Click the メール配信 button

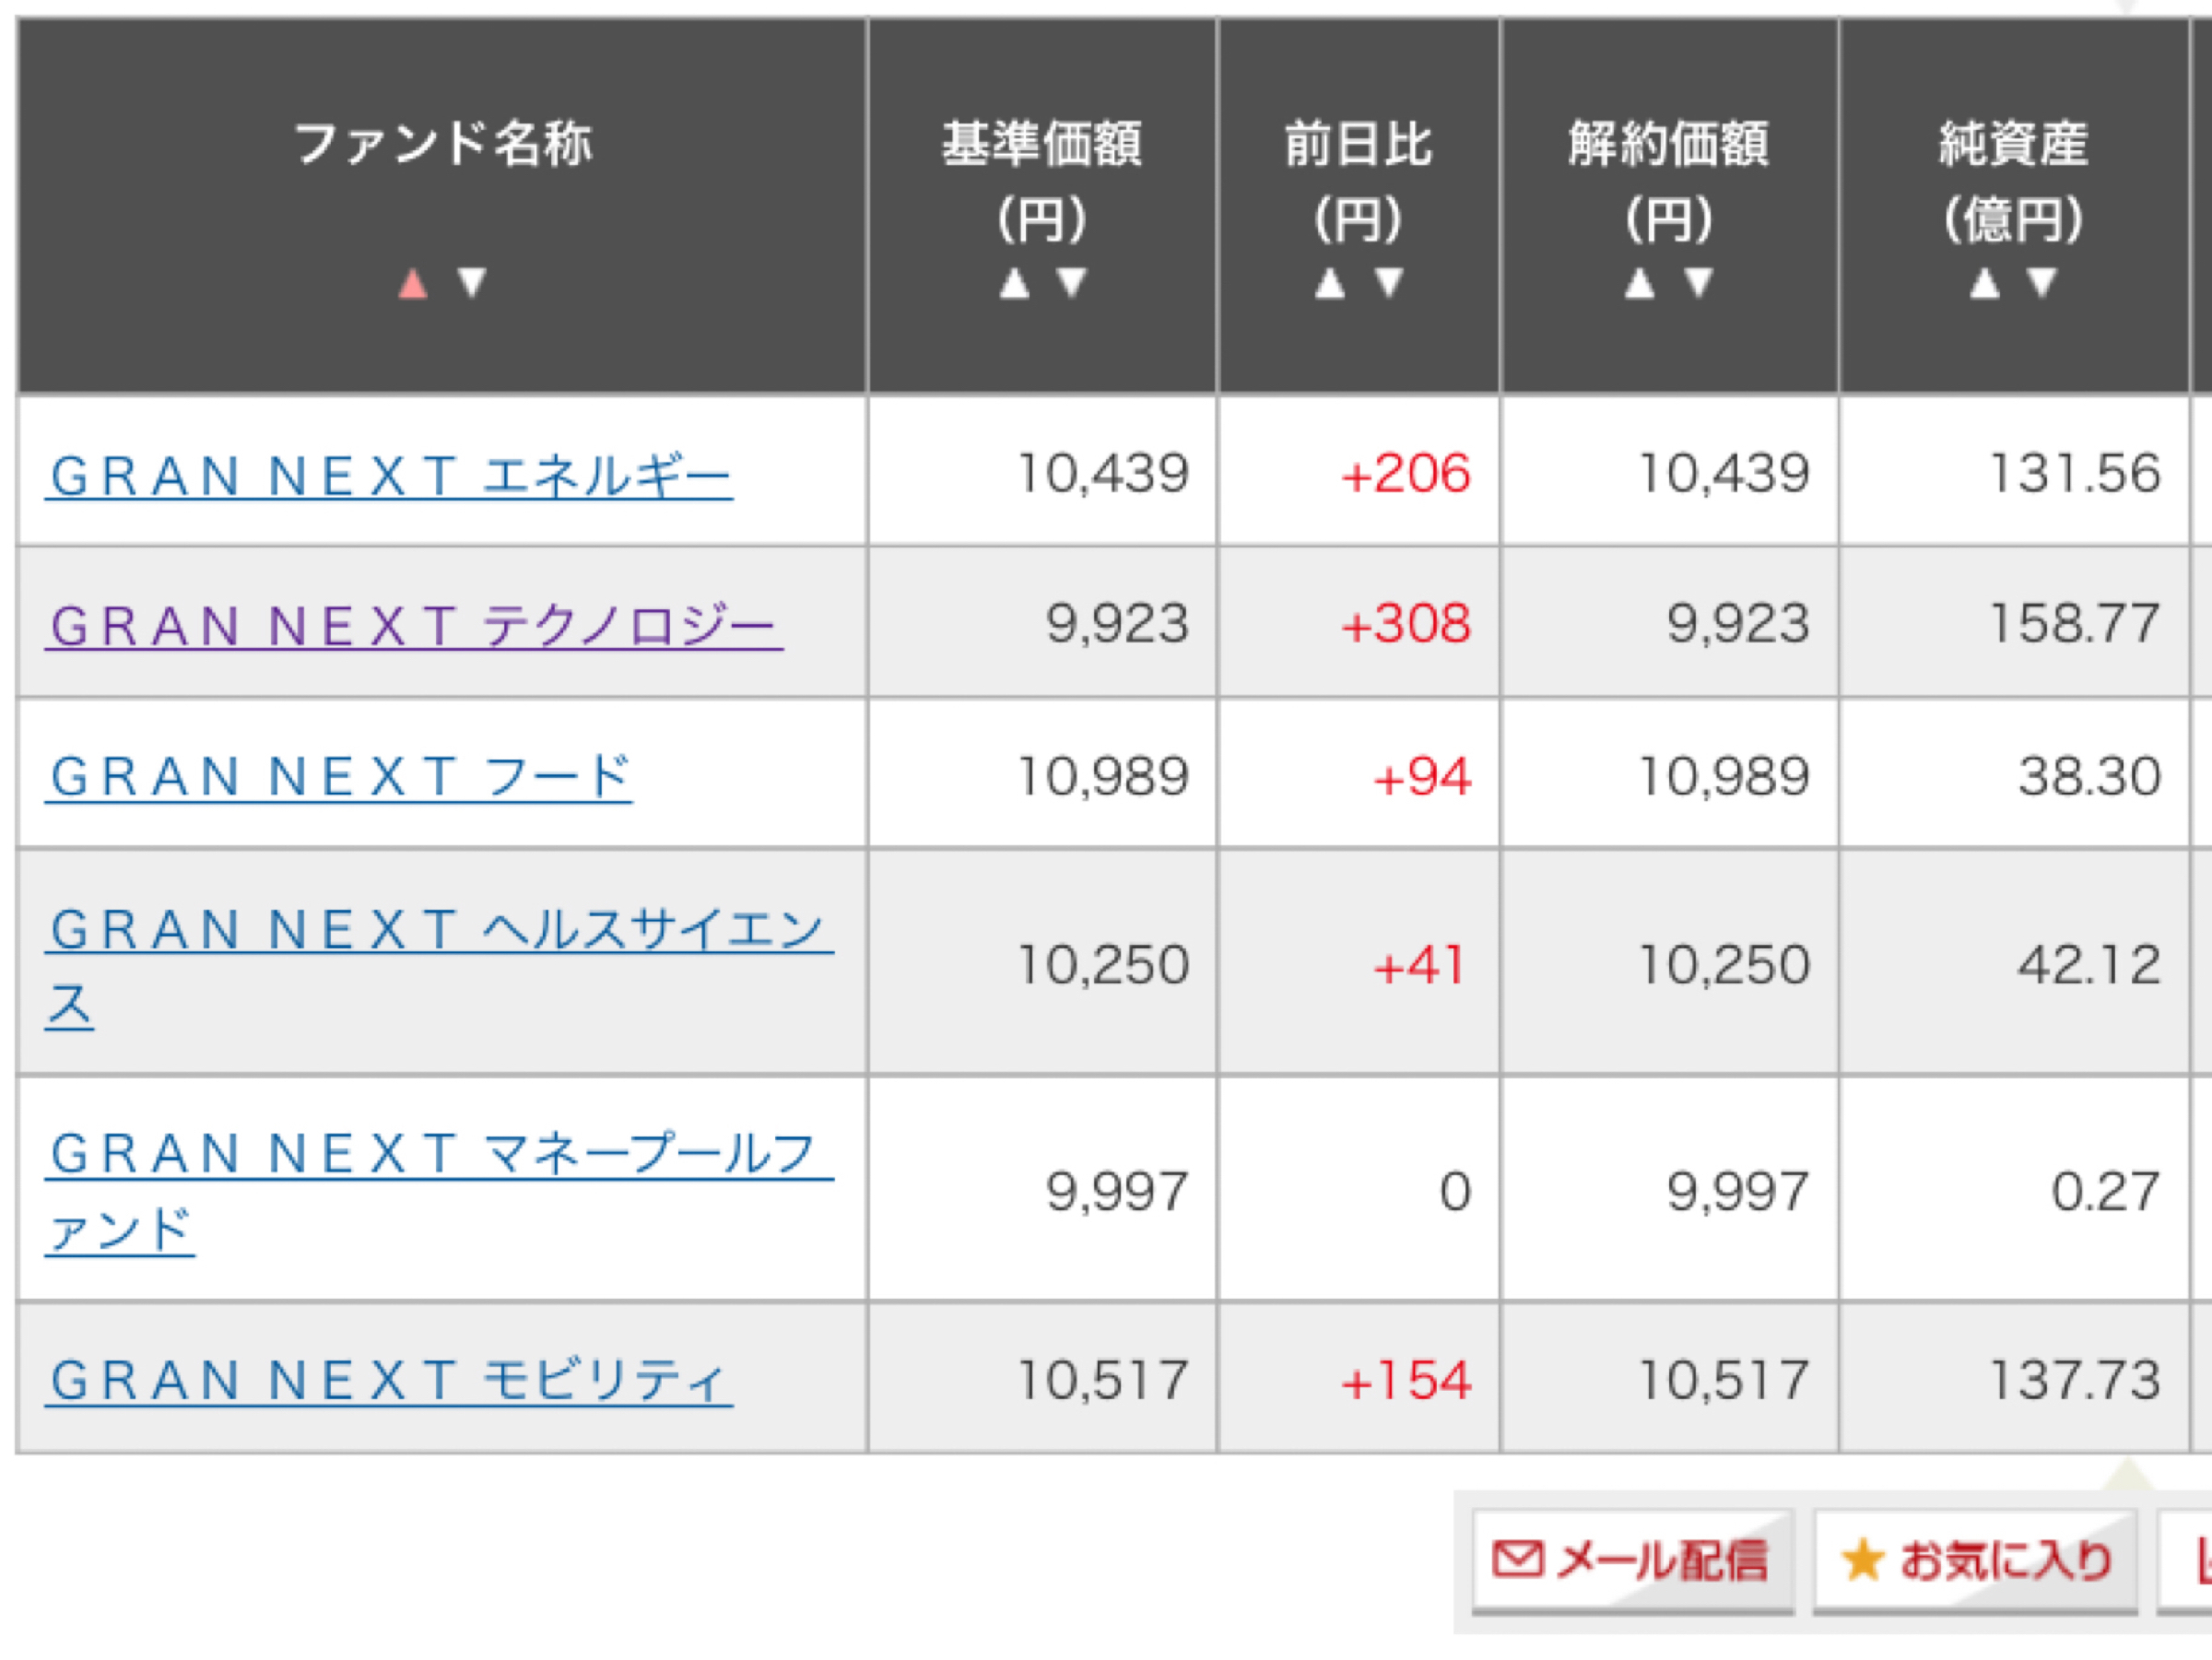pos(1633,1560)
